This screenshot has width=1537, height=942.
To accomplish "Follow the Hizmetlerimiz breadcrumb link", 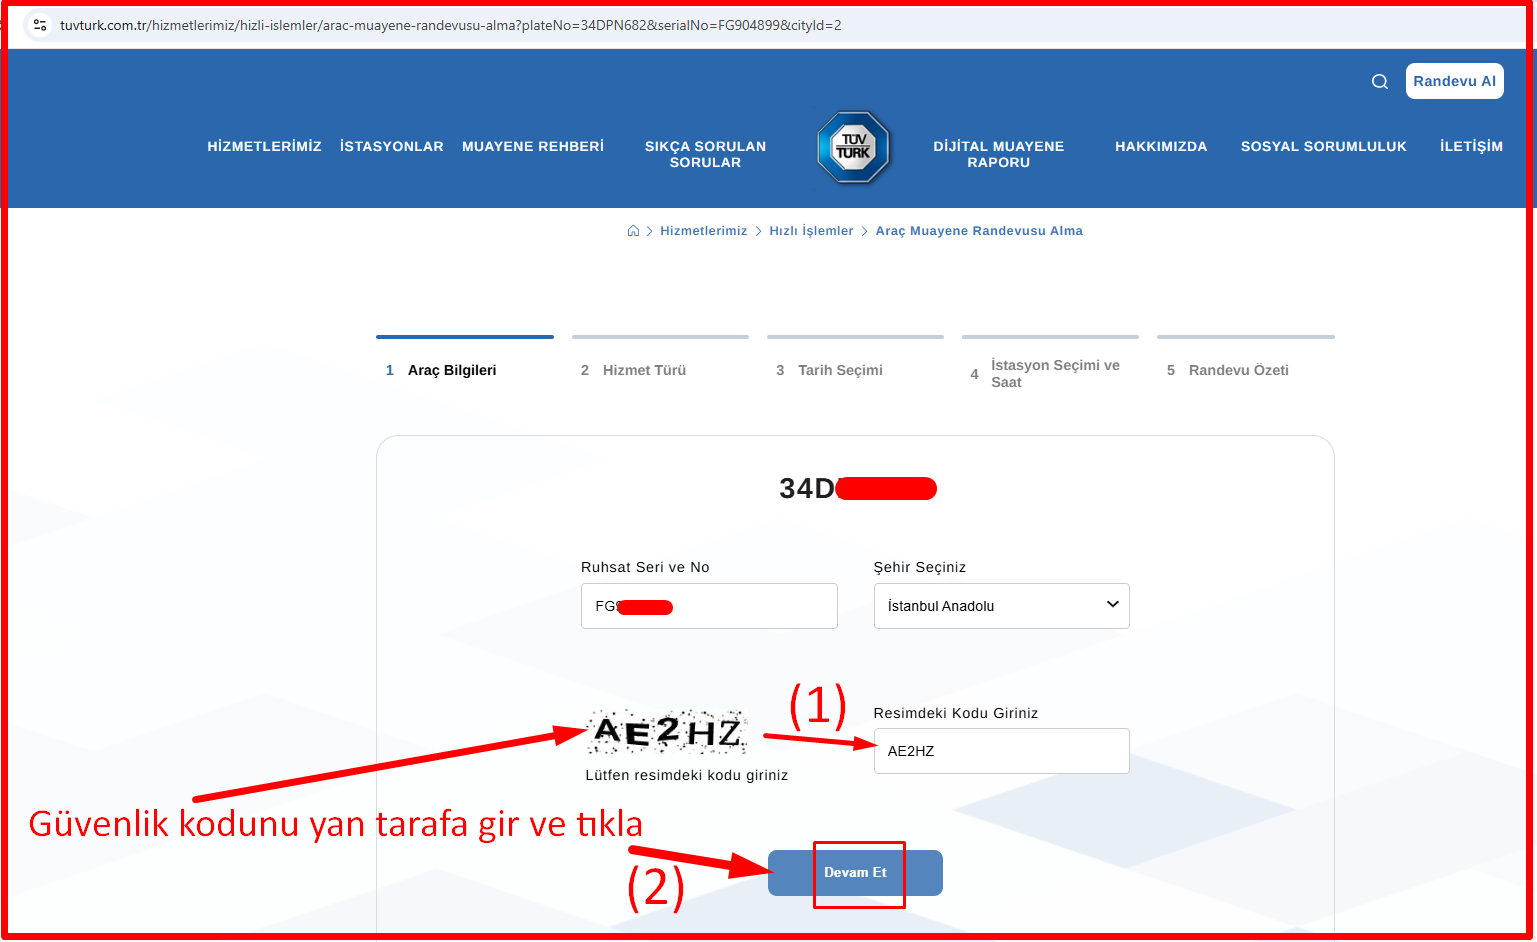I will 704,231.
